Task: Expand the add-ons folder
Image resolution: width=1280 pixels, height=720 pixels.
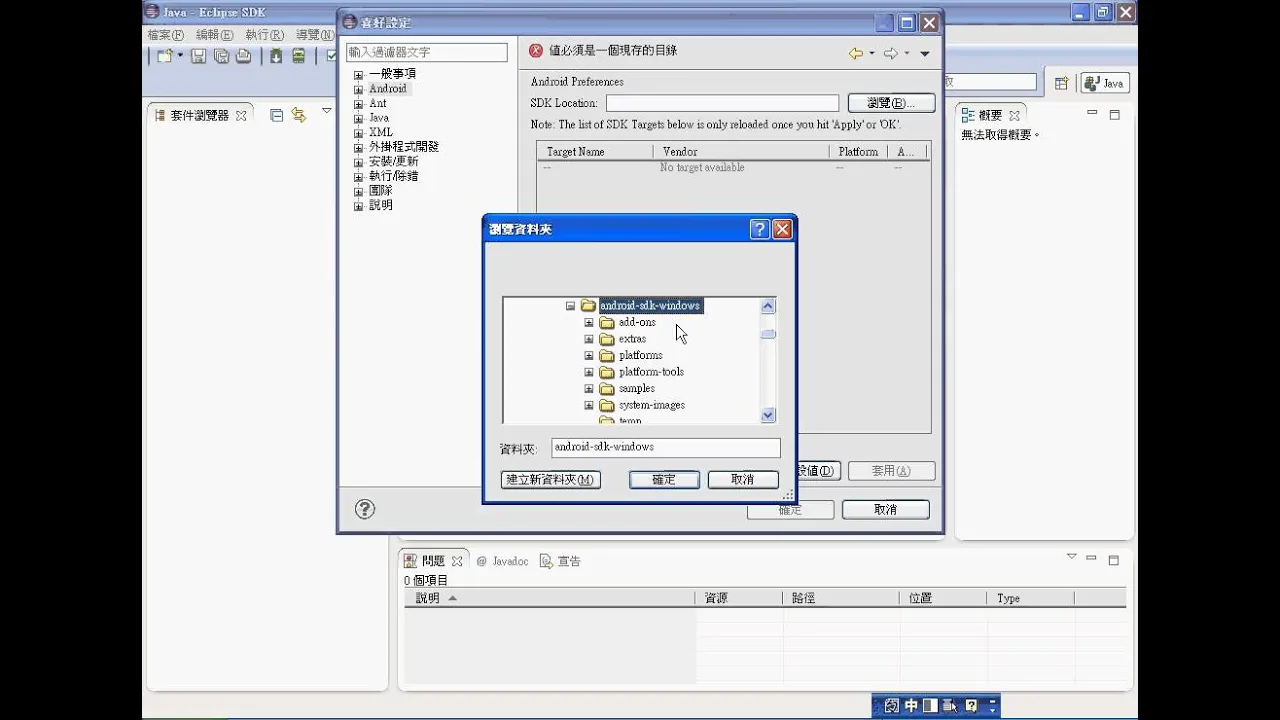Action: [589, 323]
